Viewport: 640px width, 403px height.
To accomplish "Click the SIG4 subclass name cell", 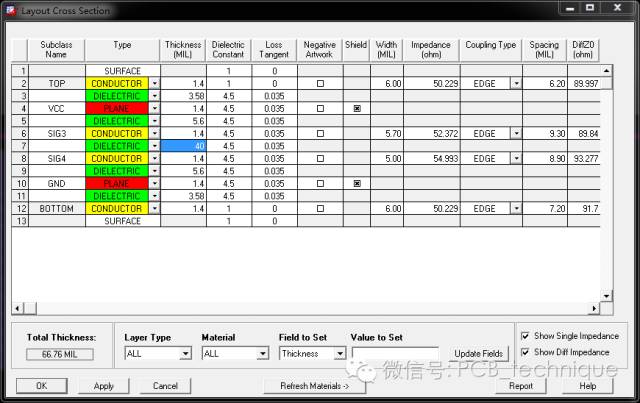I will 57,158.
